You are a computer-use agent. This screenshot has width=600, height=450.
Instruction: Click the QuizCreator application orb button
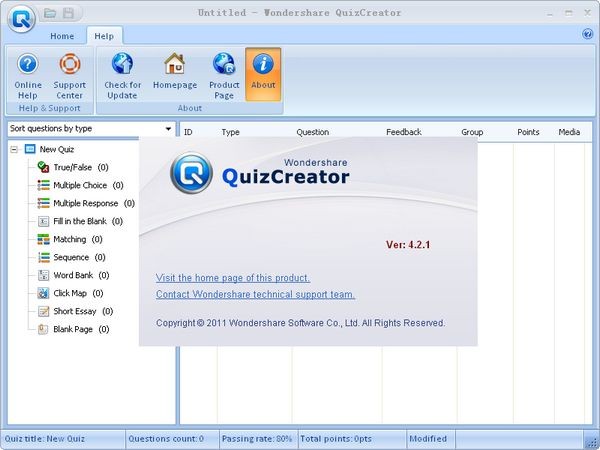pyautogui.click(x=21, y=18)
